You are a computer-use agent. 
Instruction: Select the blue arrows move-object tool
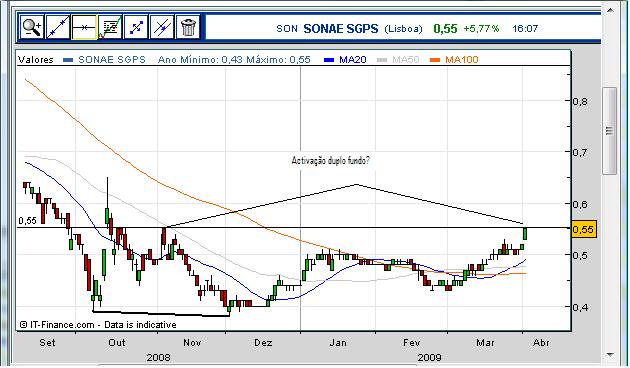pos(136,27)
